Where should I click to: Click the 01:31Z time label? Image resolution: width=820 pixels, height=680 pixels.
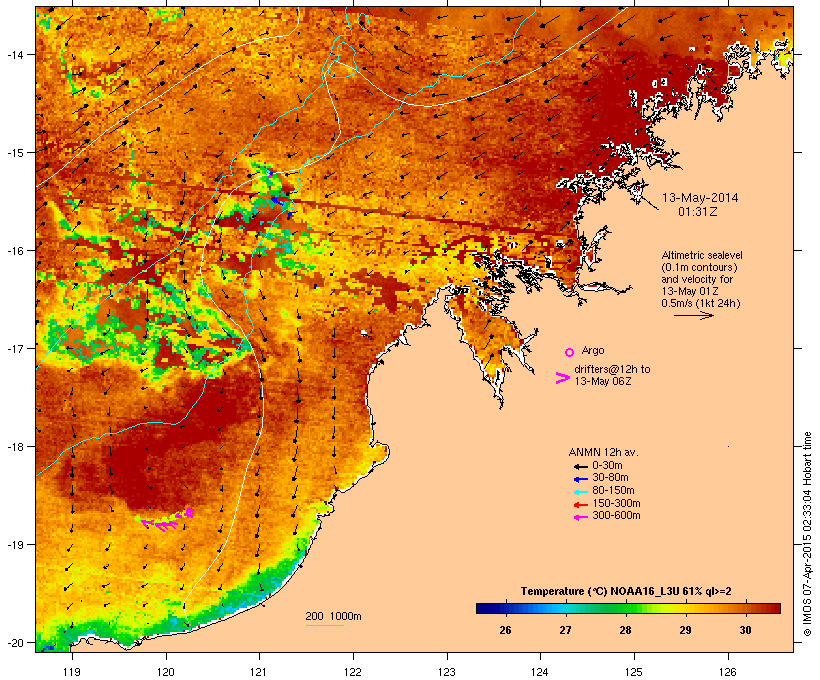tap(698, 212)
